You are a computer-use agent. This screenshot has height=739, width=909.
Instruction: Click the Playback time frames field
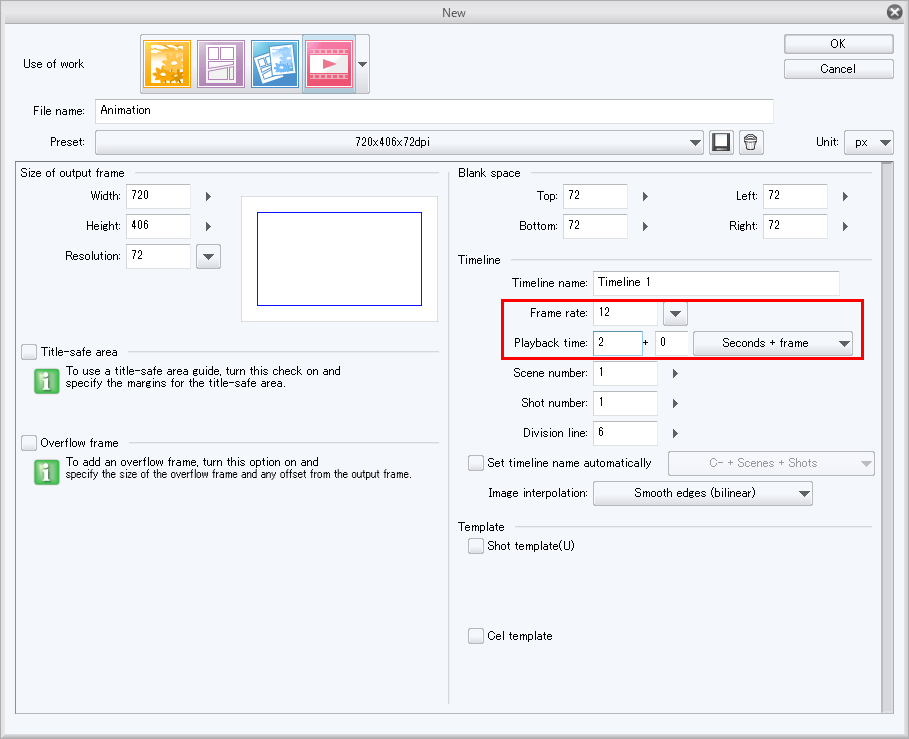[x=671, y=343]
